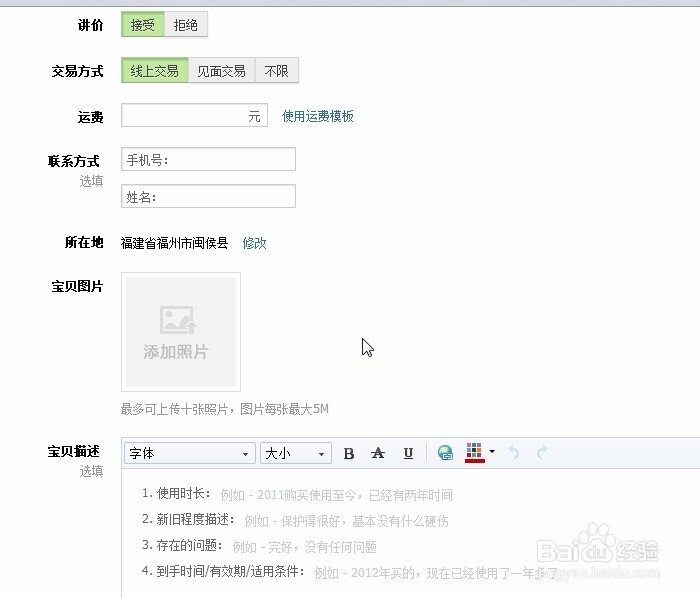Focus the 姓名 name field
Viewport: 700px width, 598px height.
click(208, 196)
